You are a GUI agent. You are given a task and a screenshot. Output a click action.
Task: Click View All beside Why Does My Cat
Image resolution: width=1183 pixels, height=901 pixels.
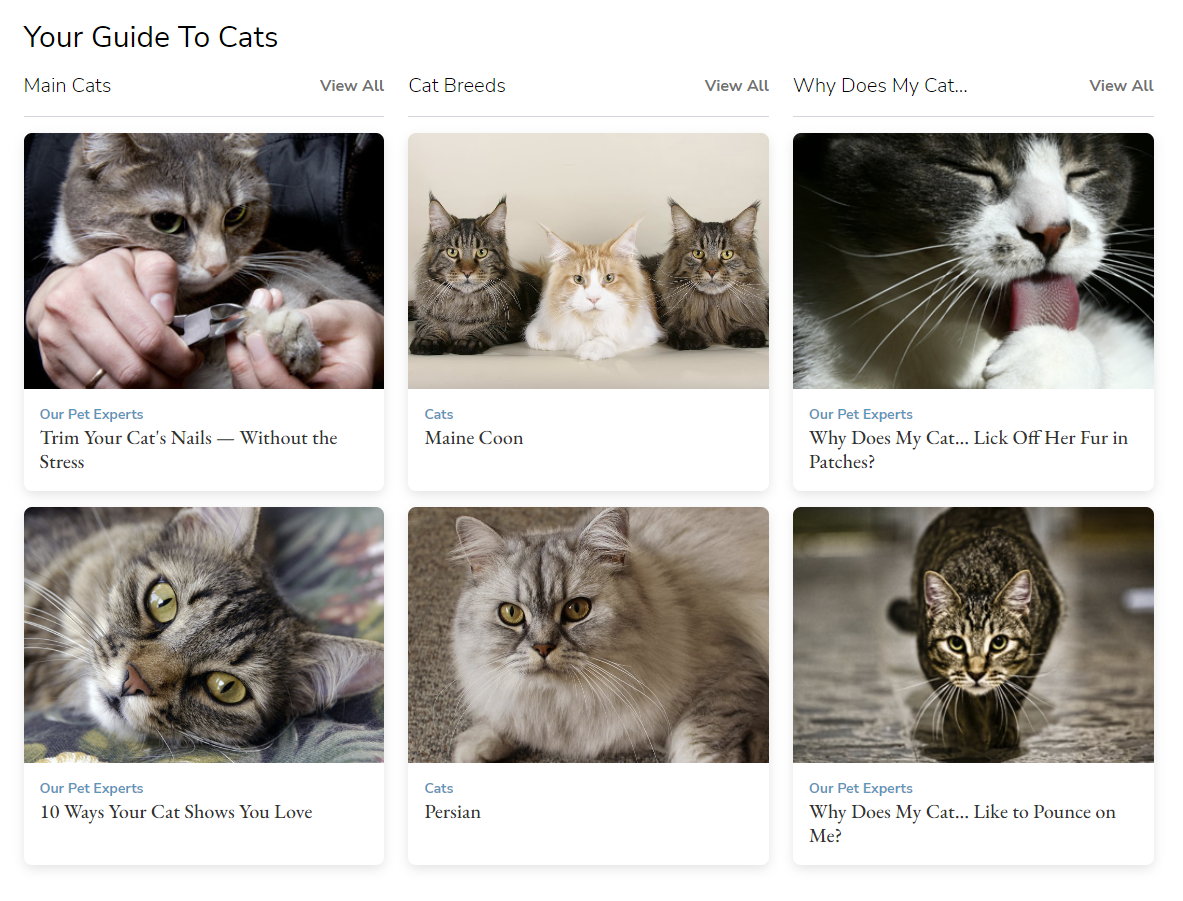point(1121,86)
